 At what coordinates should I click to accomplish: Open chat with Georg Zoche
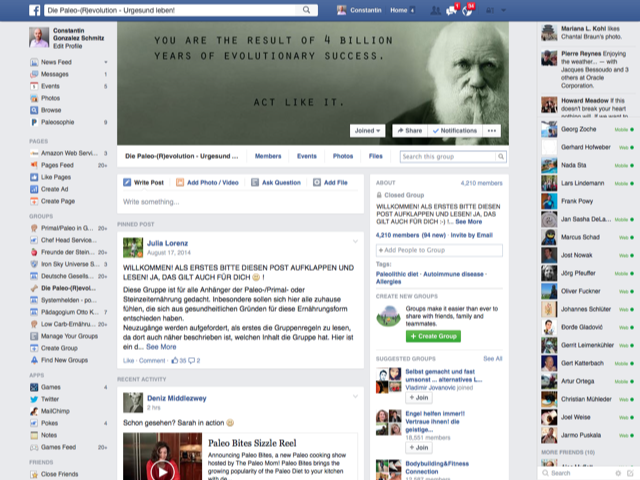pos(588,129)
